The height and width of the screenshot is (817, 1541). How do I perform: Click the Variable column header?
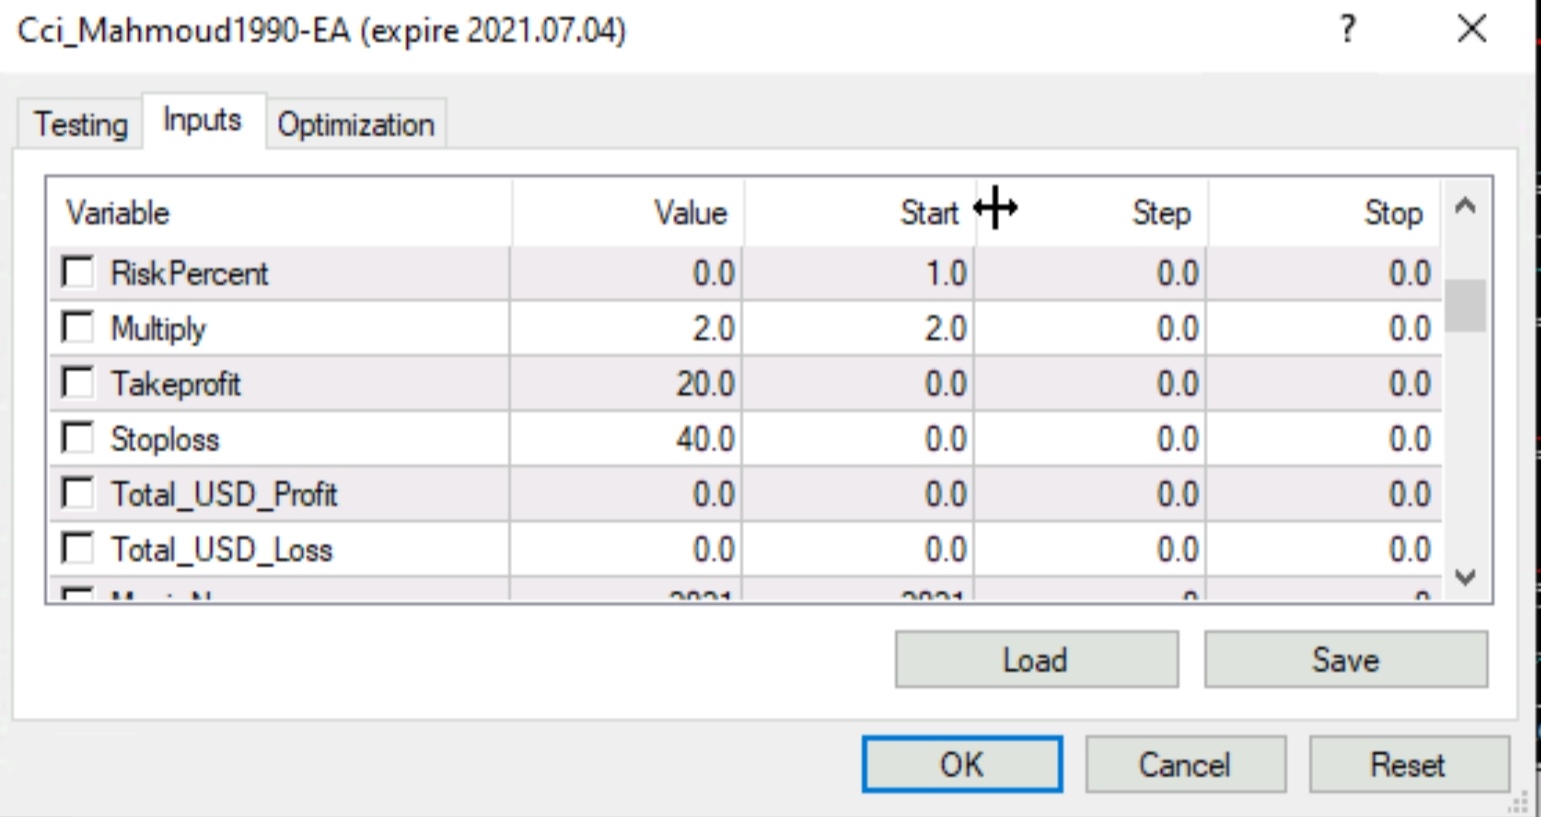(x=280, y=213)
